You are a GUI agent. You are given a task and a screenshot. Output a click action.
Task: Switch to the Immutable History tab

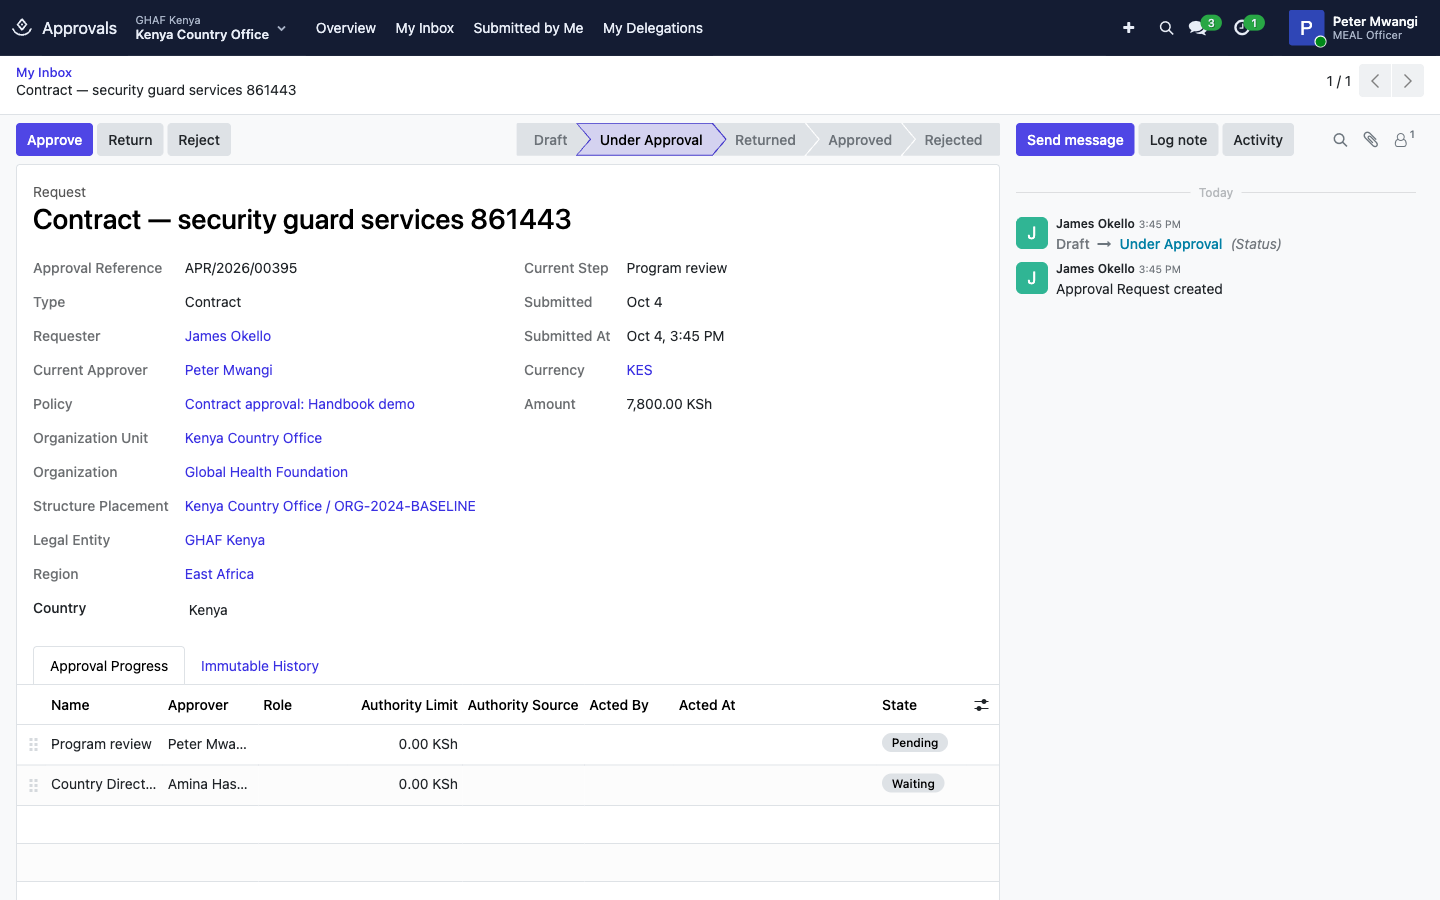260,666
